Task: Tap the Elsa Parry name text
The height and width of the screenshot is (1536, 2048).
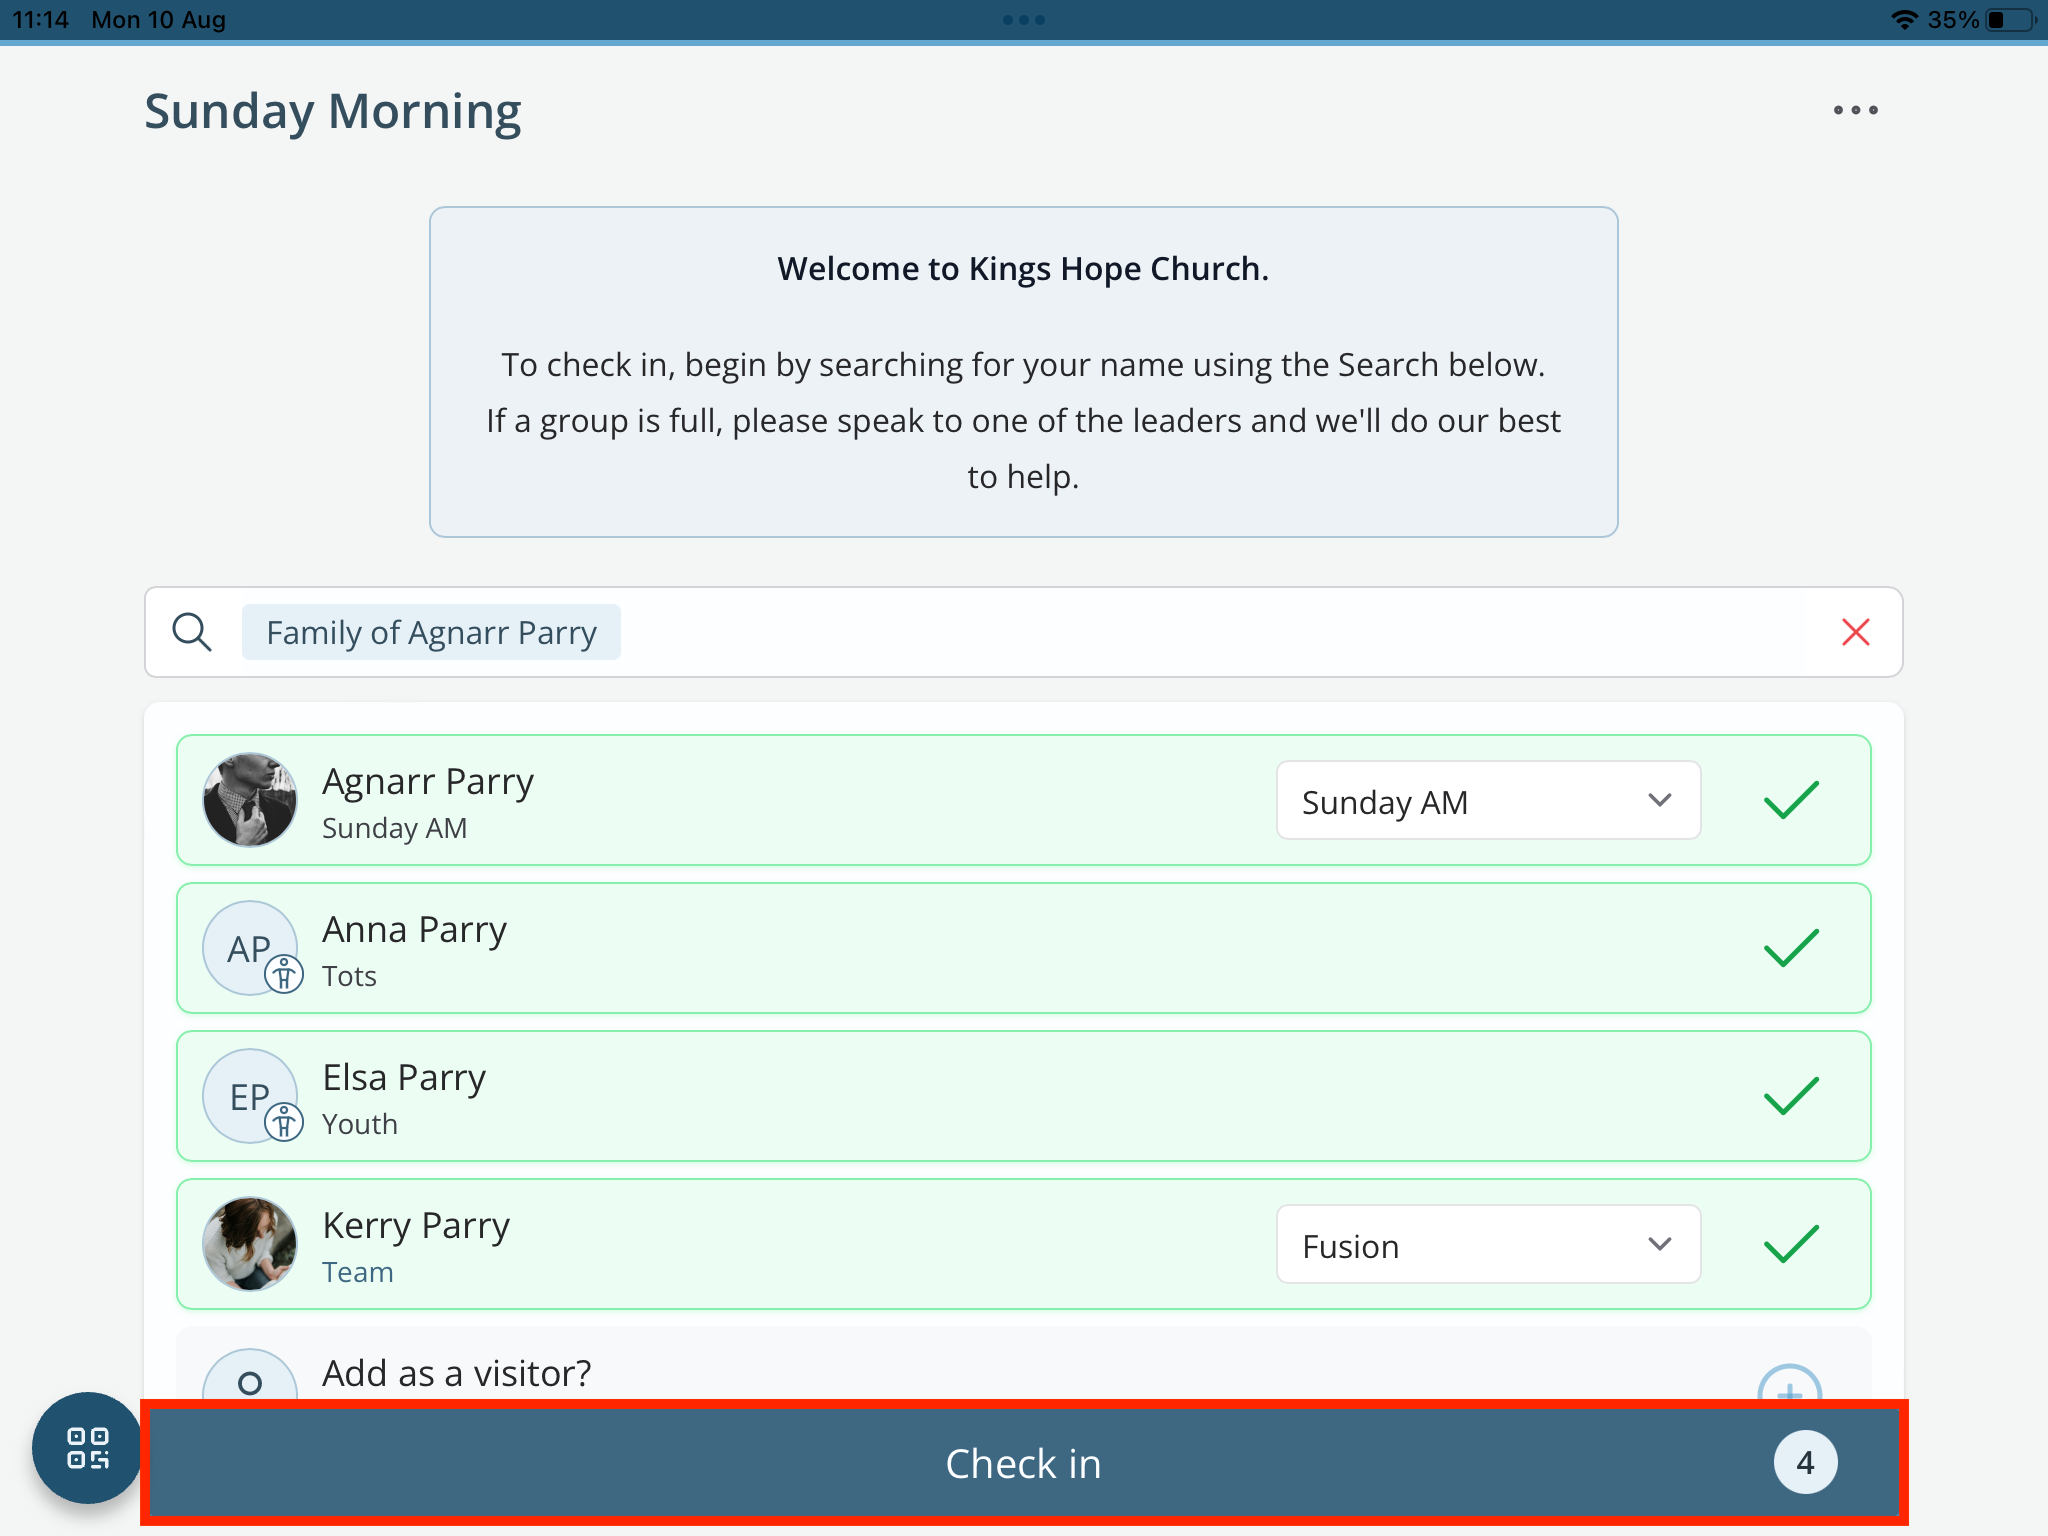Action: tap(404, 1077)
